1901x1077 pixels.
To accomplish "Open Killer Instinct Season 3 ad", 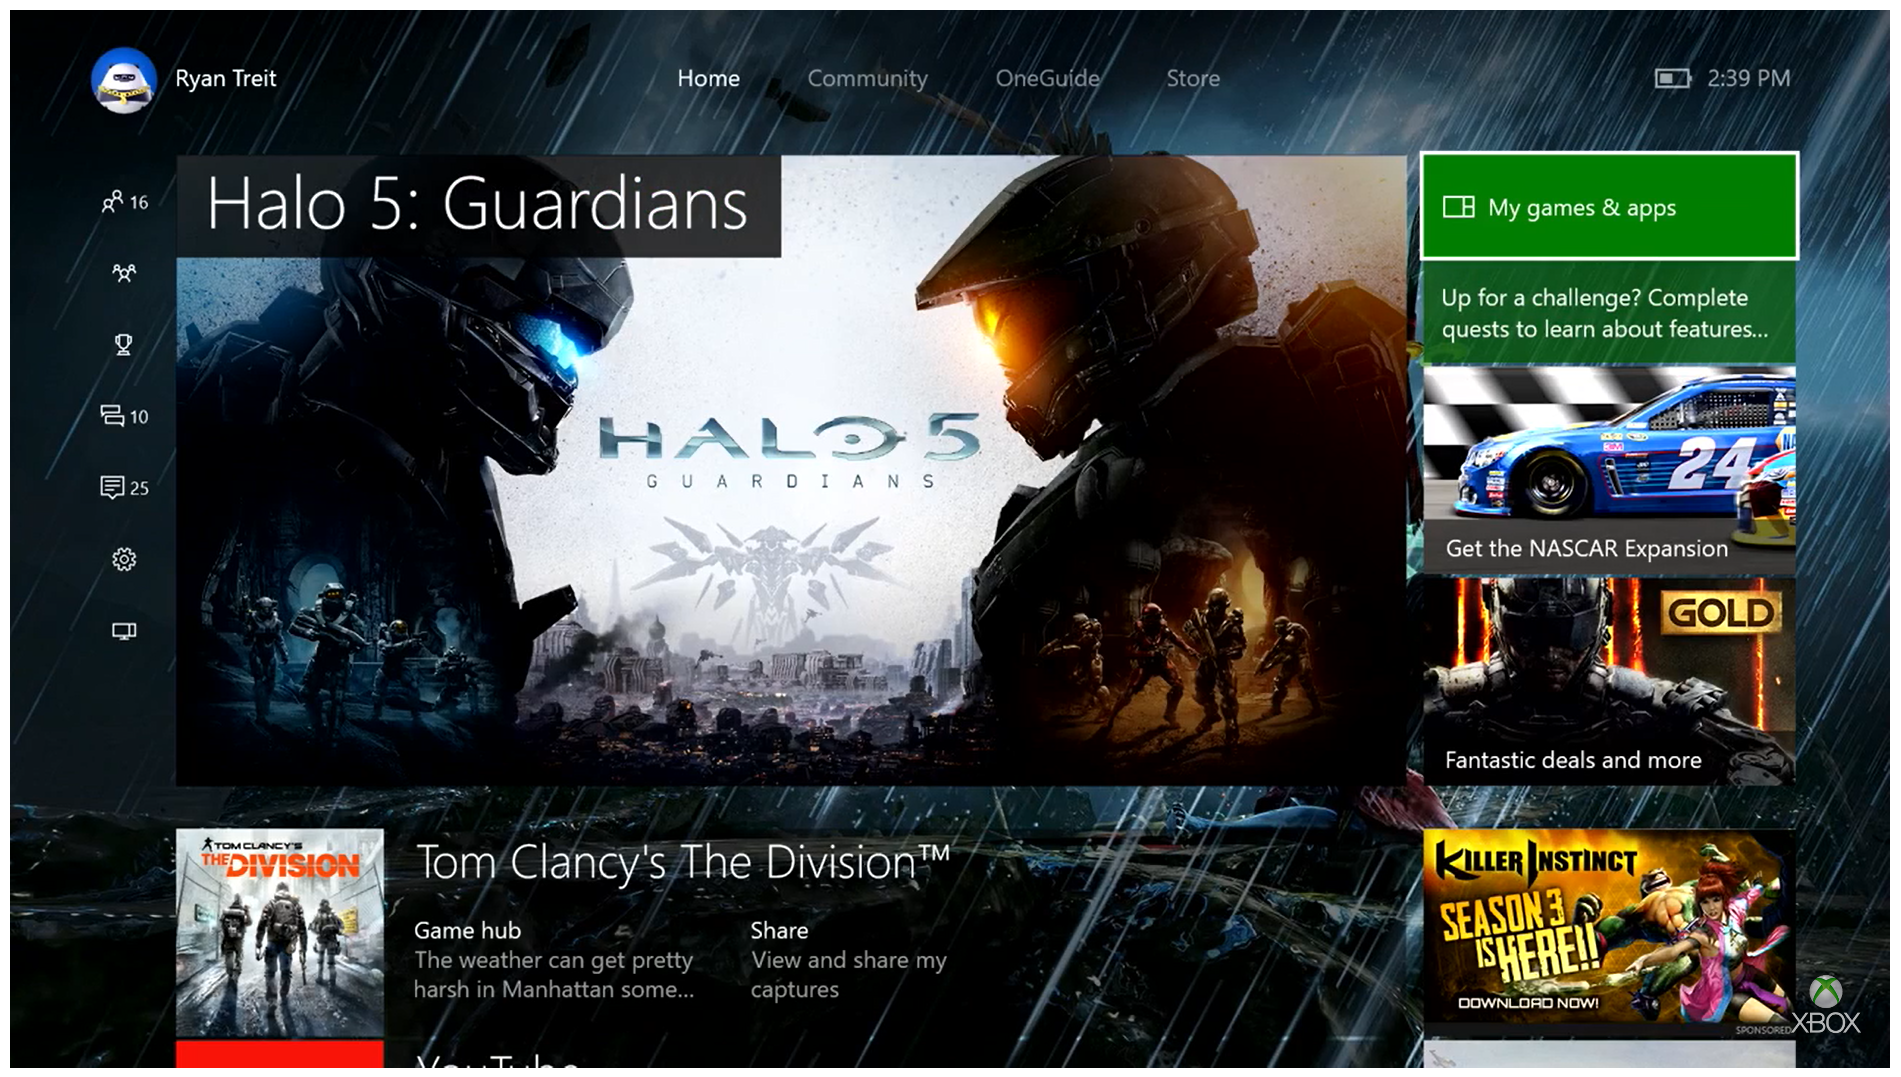I will [x=1609, y=932].
